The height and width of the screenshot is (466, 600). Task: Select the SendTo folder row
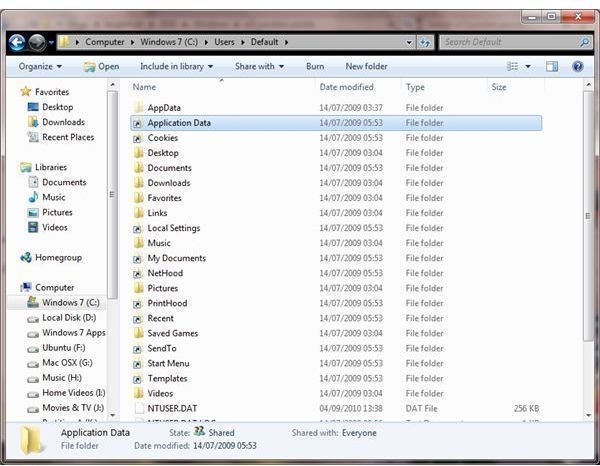click(336, 349)
